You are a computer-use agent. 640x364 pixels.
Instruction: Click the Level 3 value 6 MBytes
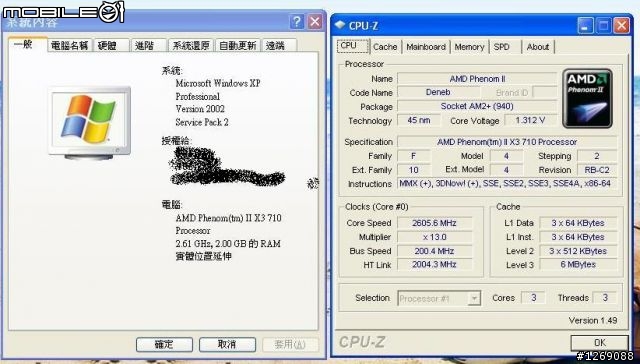(578, 265)
